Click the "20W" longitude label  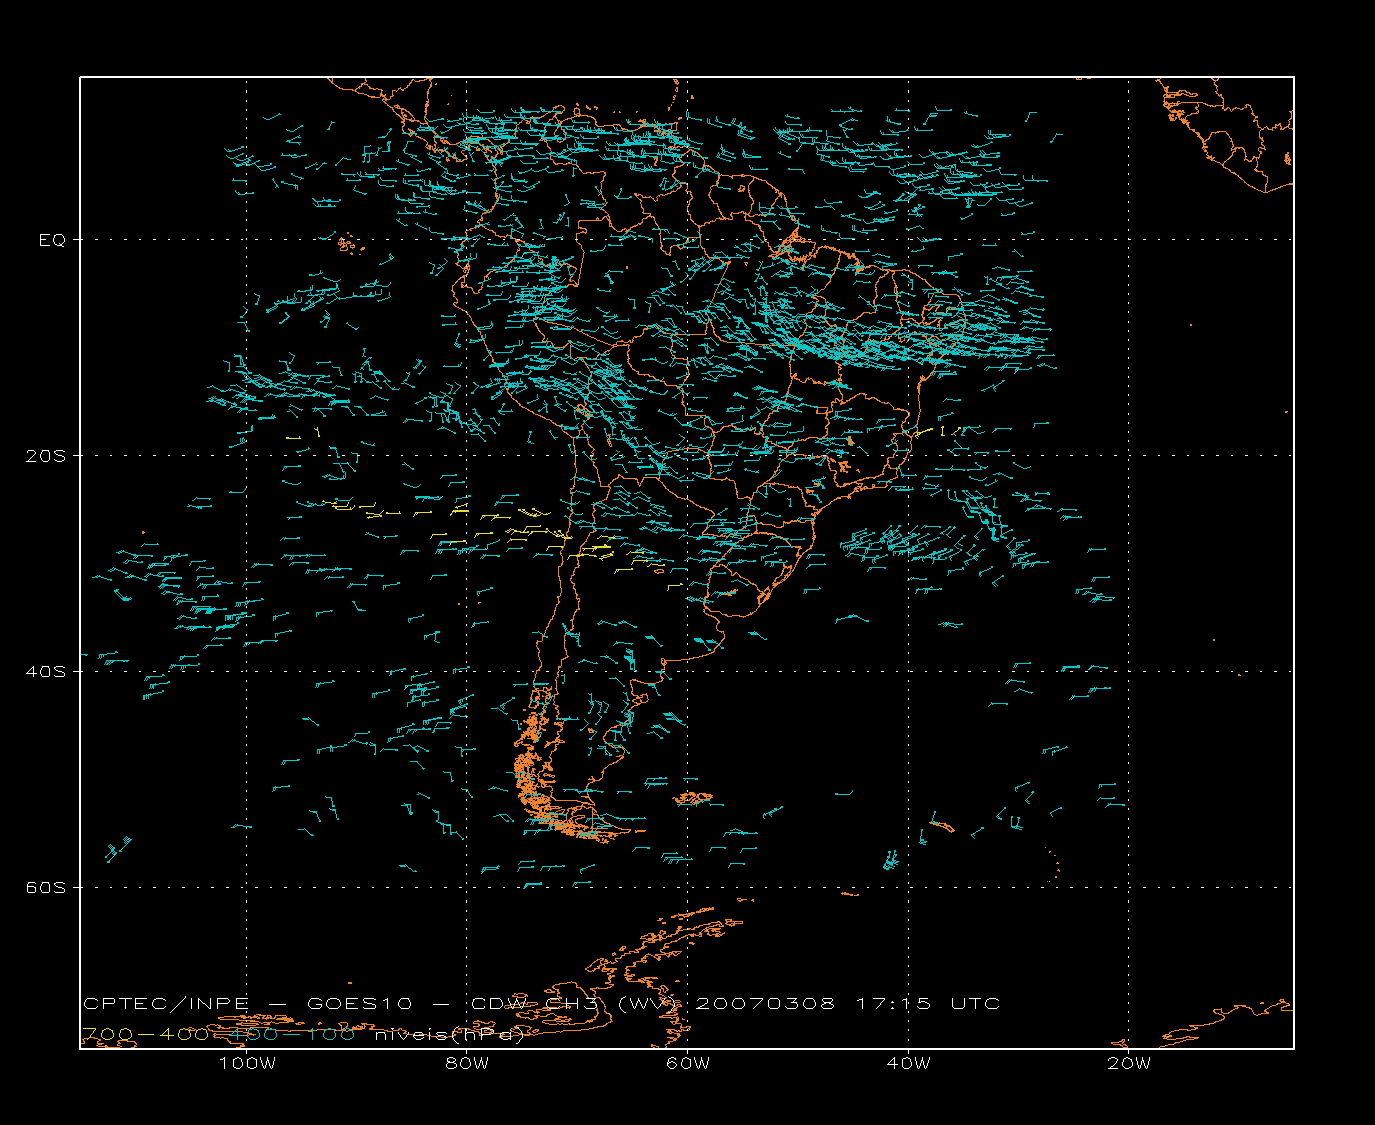(1129, 1063)
